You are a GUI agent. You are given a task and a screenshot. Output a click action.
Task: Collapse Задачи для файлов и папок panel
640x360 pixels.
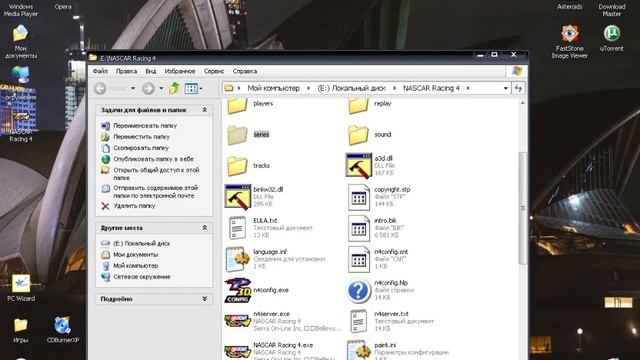pos(204,110)
